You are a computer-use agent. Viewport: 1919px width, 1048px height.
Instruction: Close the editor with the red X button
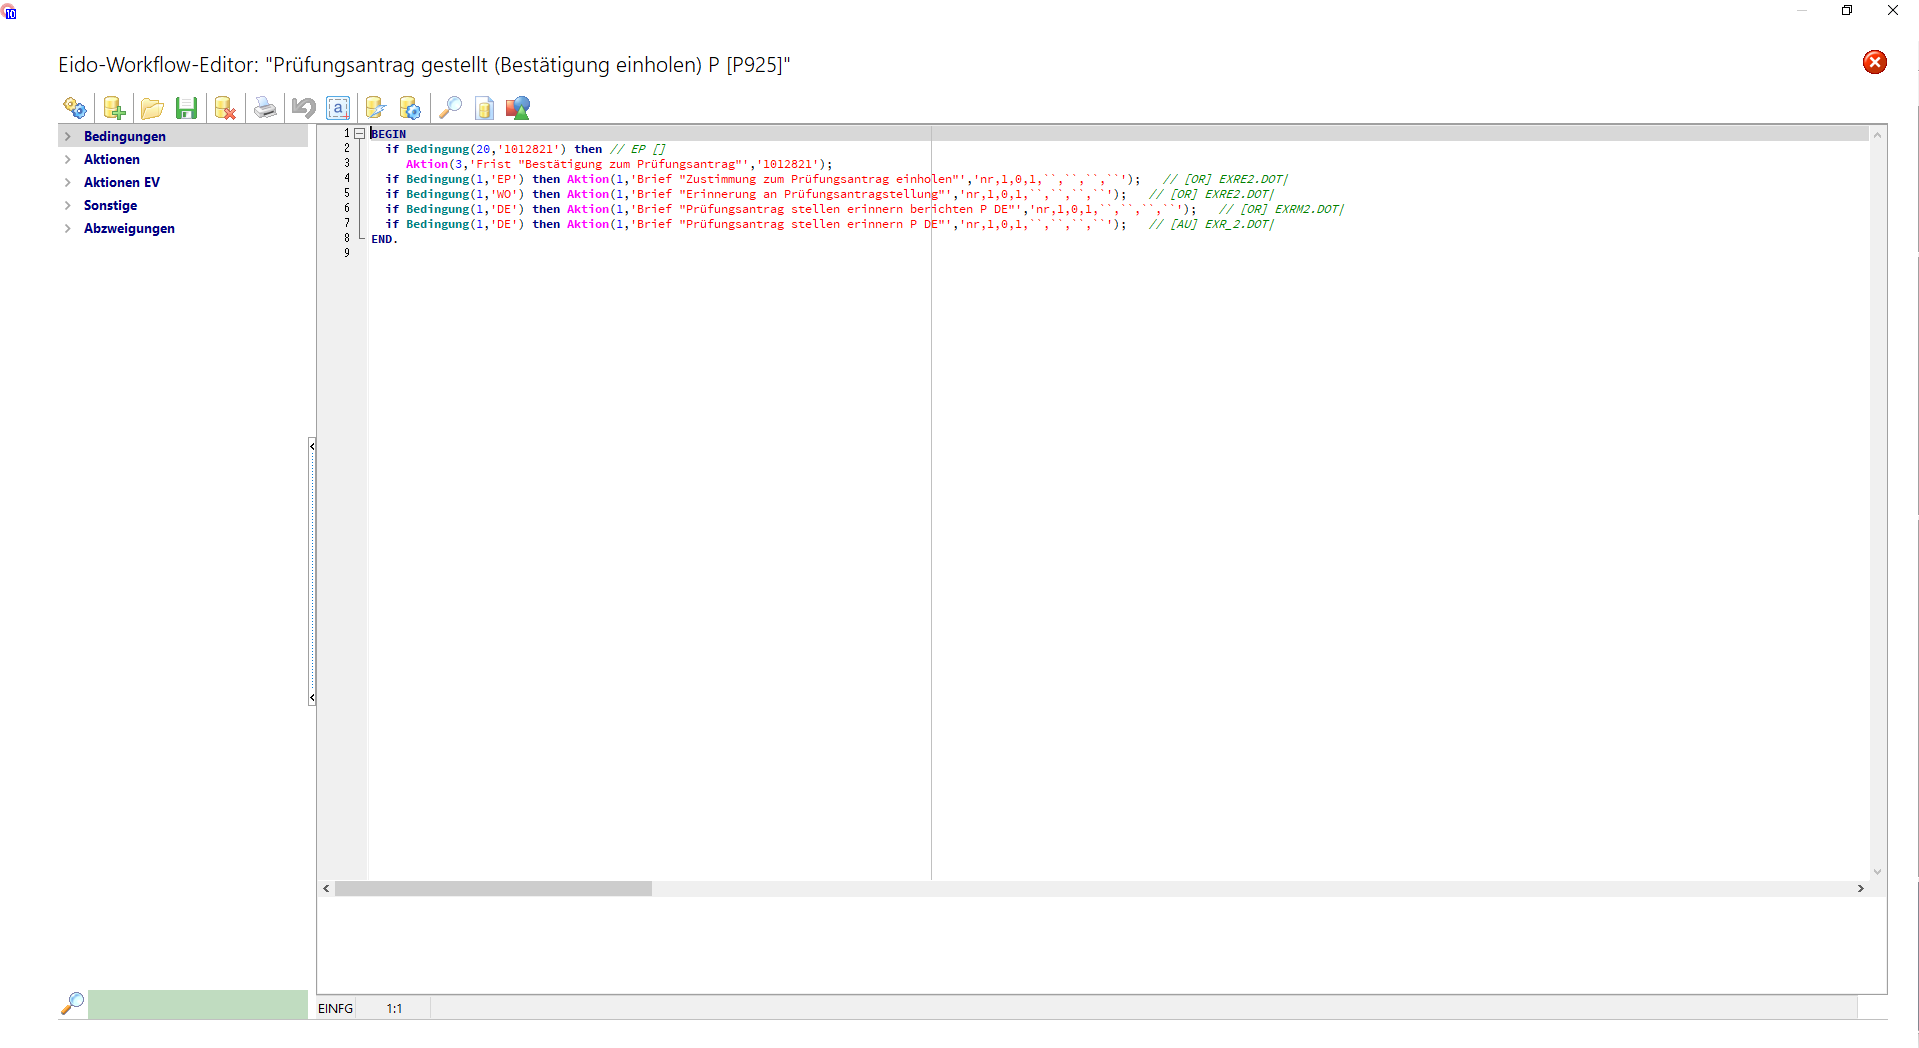click(1874, 63)
